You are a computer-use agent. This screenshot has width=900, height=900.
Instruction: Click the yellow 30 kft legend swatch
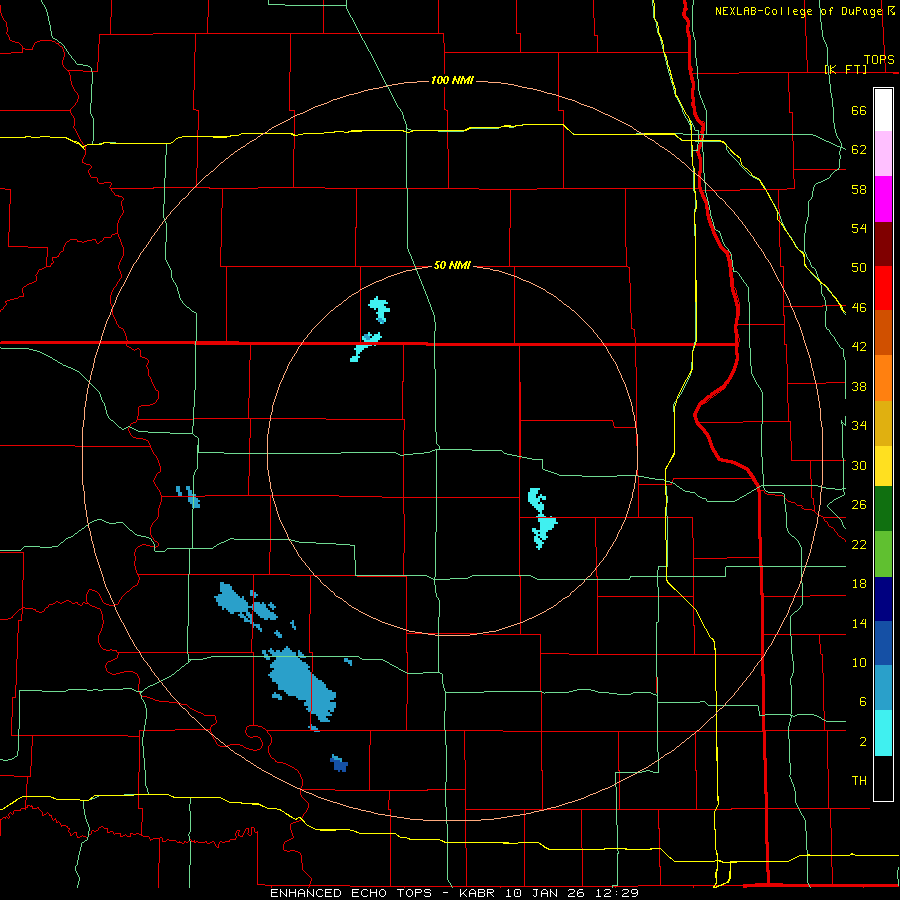[x=883, y=466]
